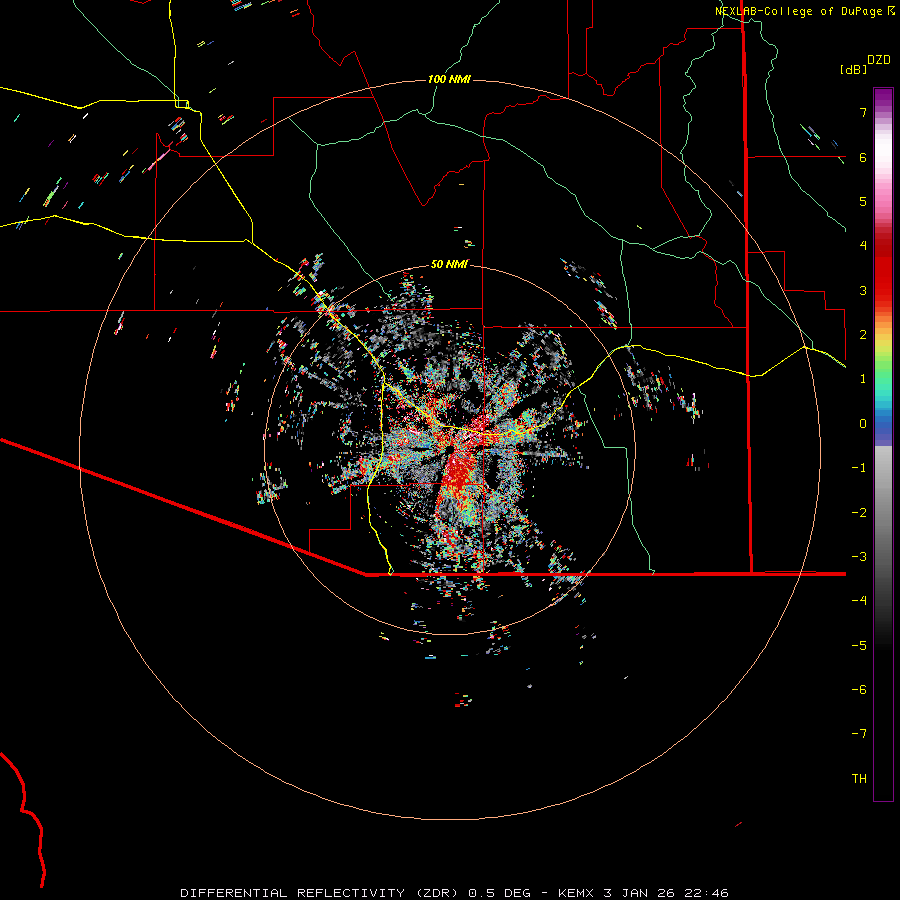Click the -4 dB value on color scale
The image size is (900, 900).
[859, 601]
